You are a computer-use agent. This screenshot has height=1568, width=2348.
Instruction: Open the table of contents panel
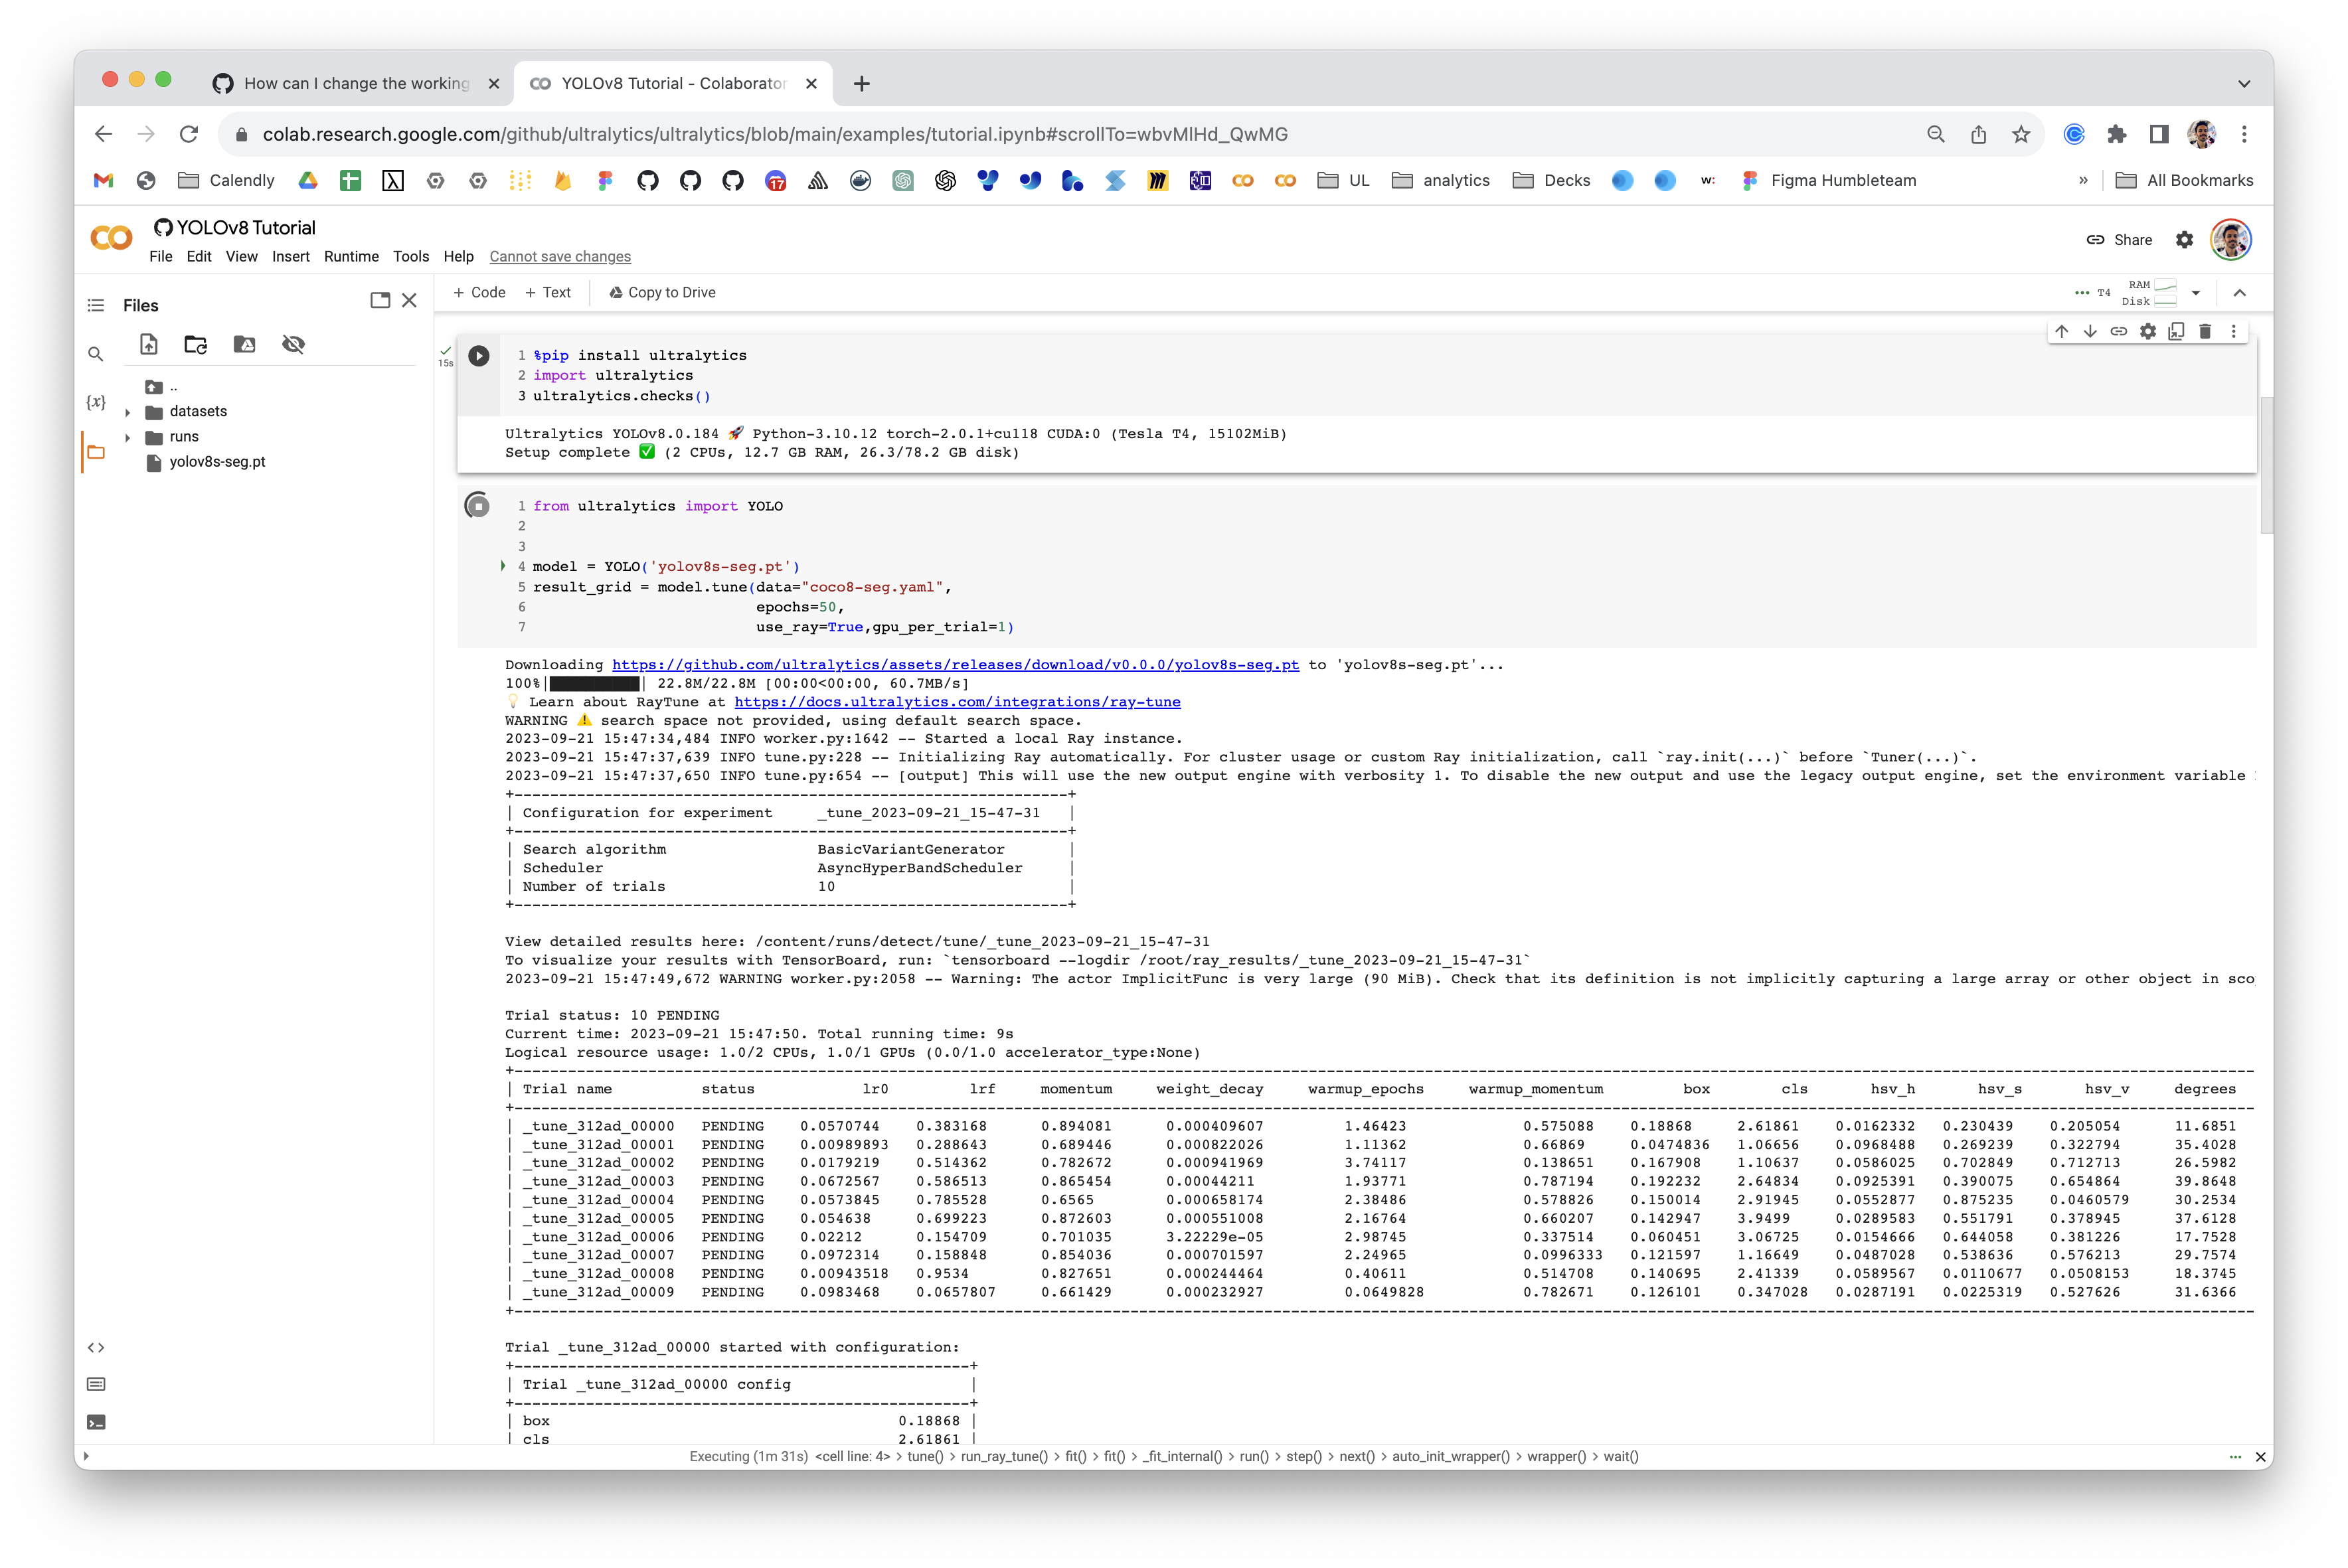tap(95, 305)
